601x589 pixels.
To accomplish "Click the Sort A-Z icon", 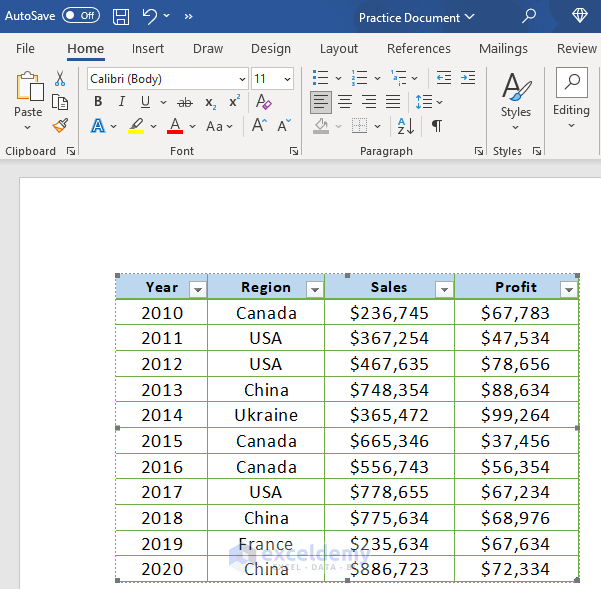I will click(x=406, y=126).
